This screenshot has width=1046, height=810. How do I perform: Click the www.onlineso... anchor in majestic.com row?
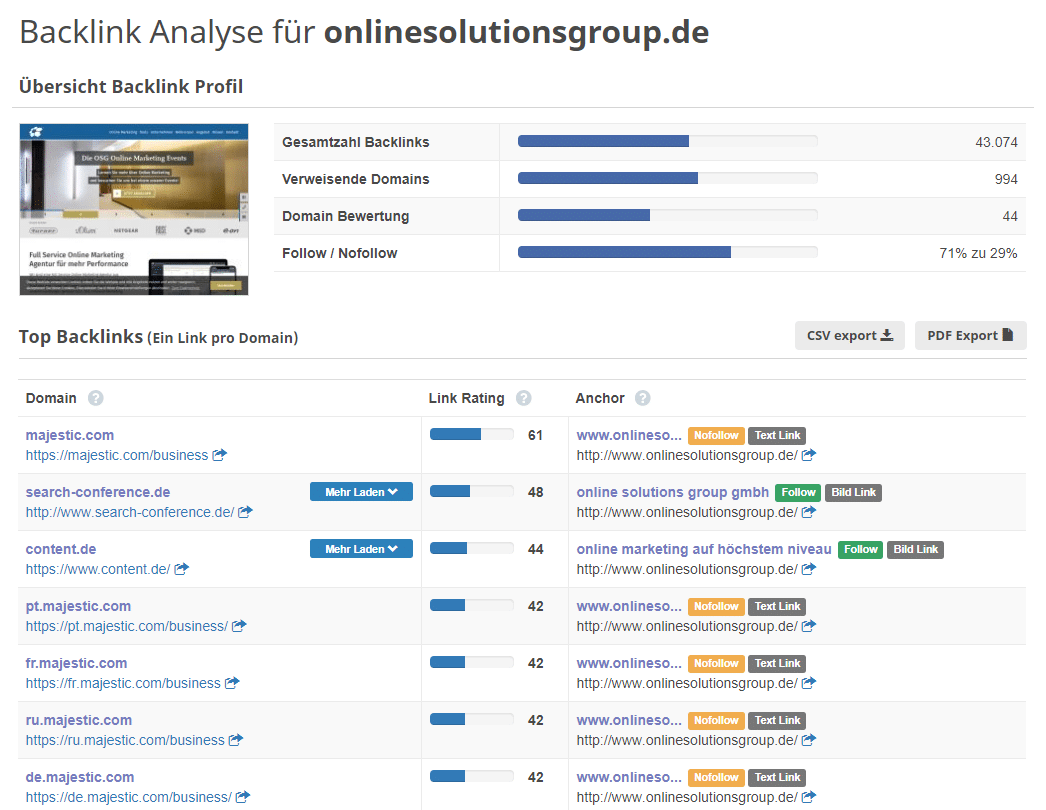pyautogui.click(x=629, y=435)
